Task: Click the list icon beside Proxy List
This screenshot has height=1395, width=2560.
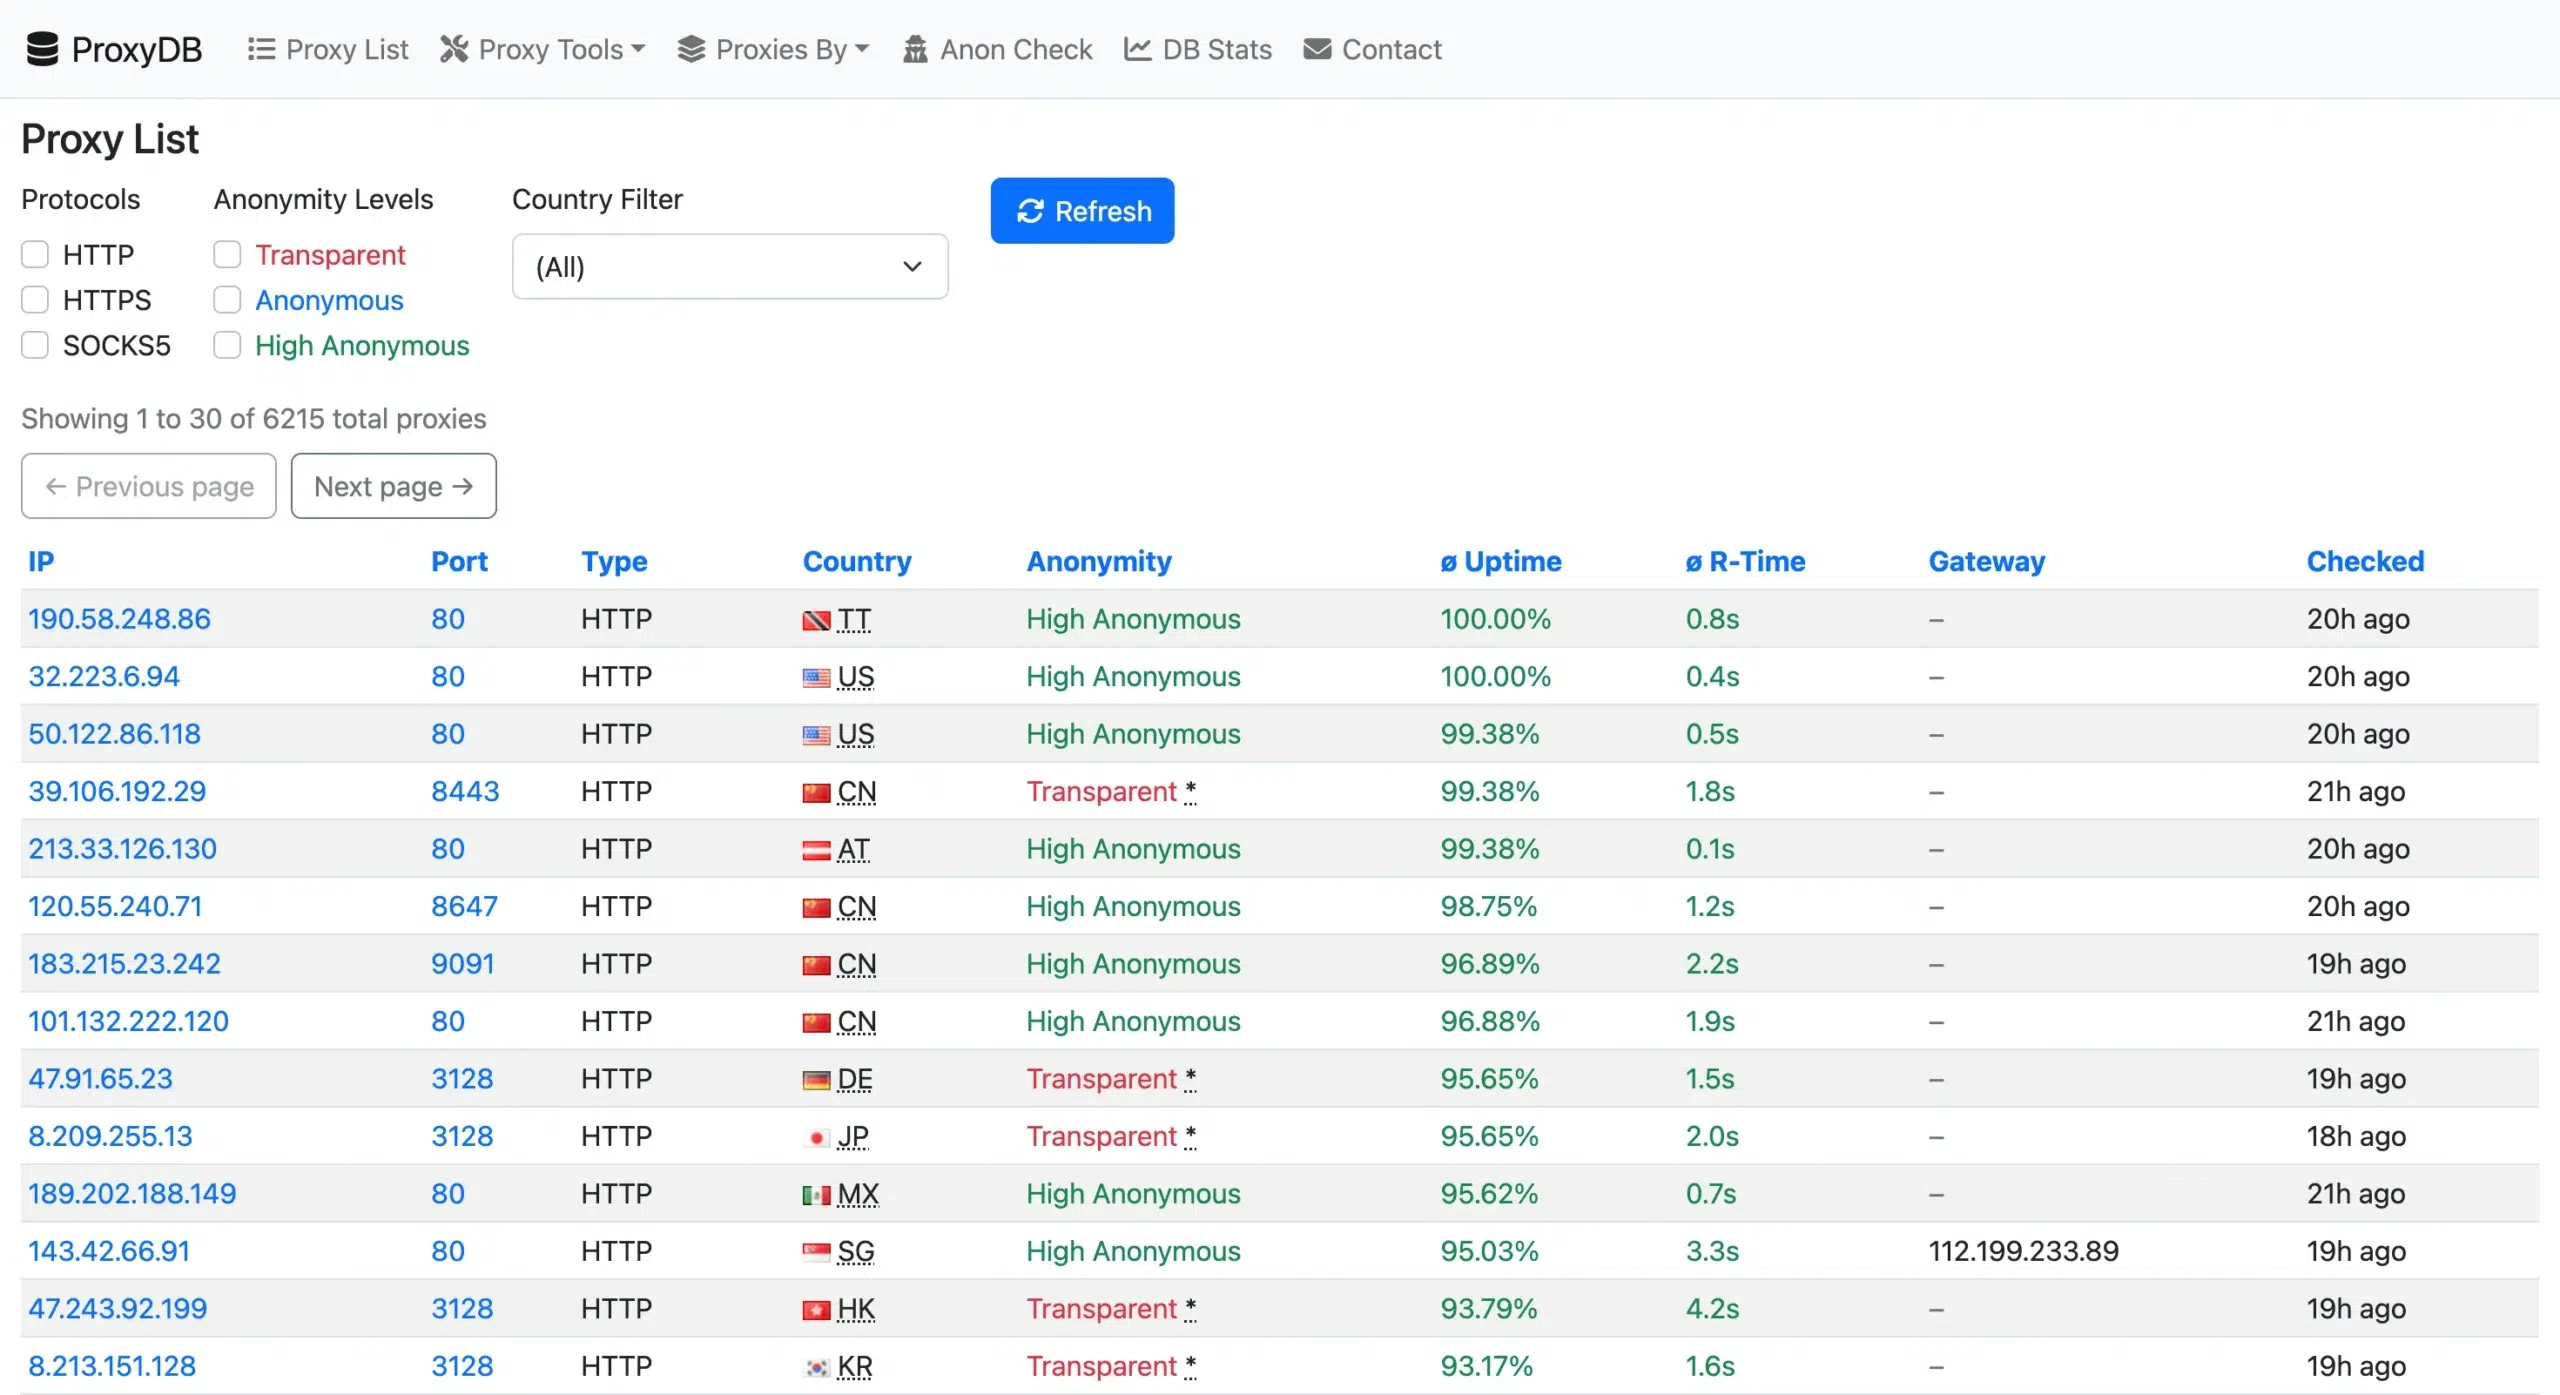Action: click(261, 49)
